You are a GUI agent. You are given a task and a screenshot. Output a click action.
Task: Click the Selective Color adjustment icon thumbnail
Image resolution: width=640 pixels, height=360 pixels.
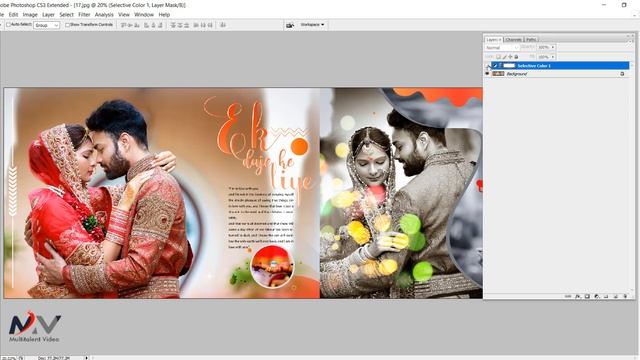[495, 66]
